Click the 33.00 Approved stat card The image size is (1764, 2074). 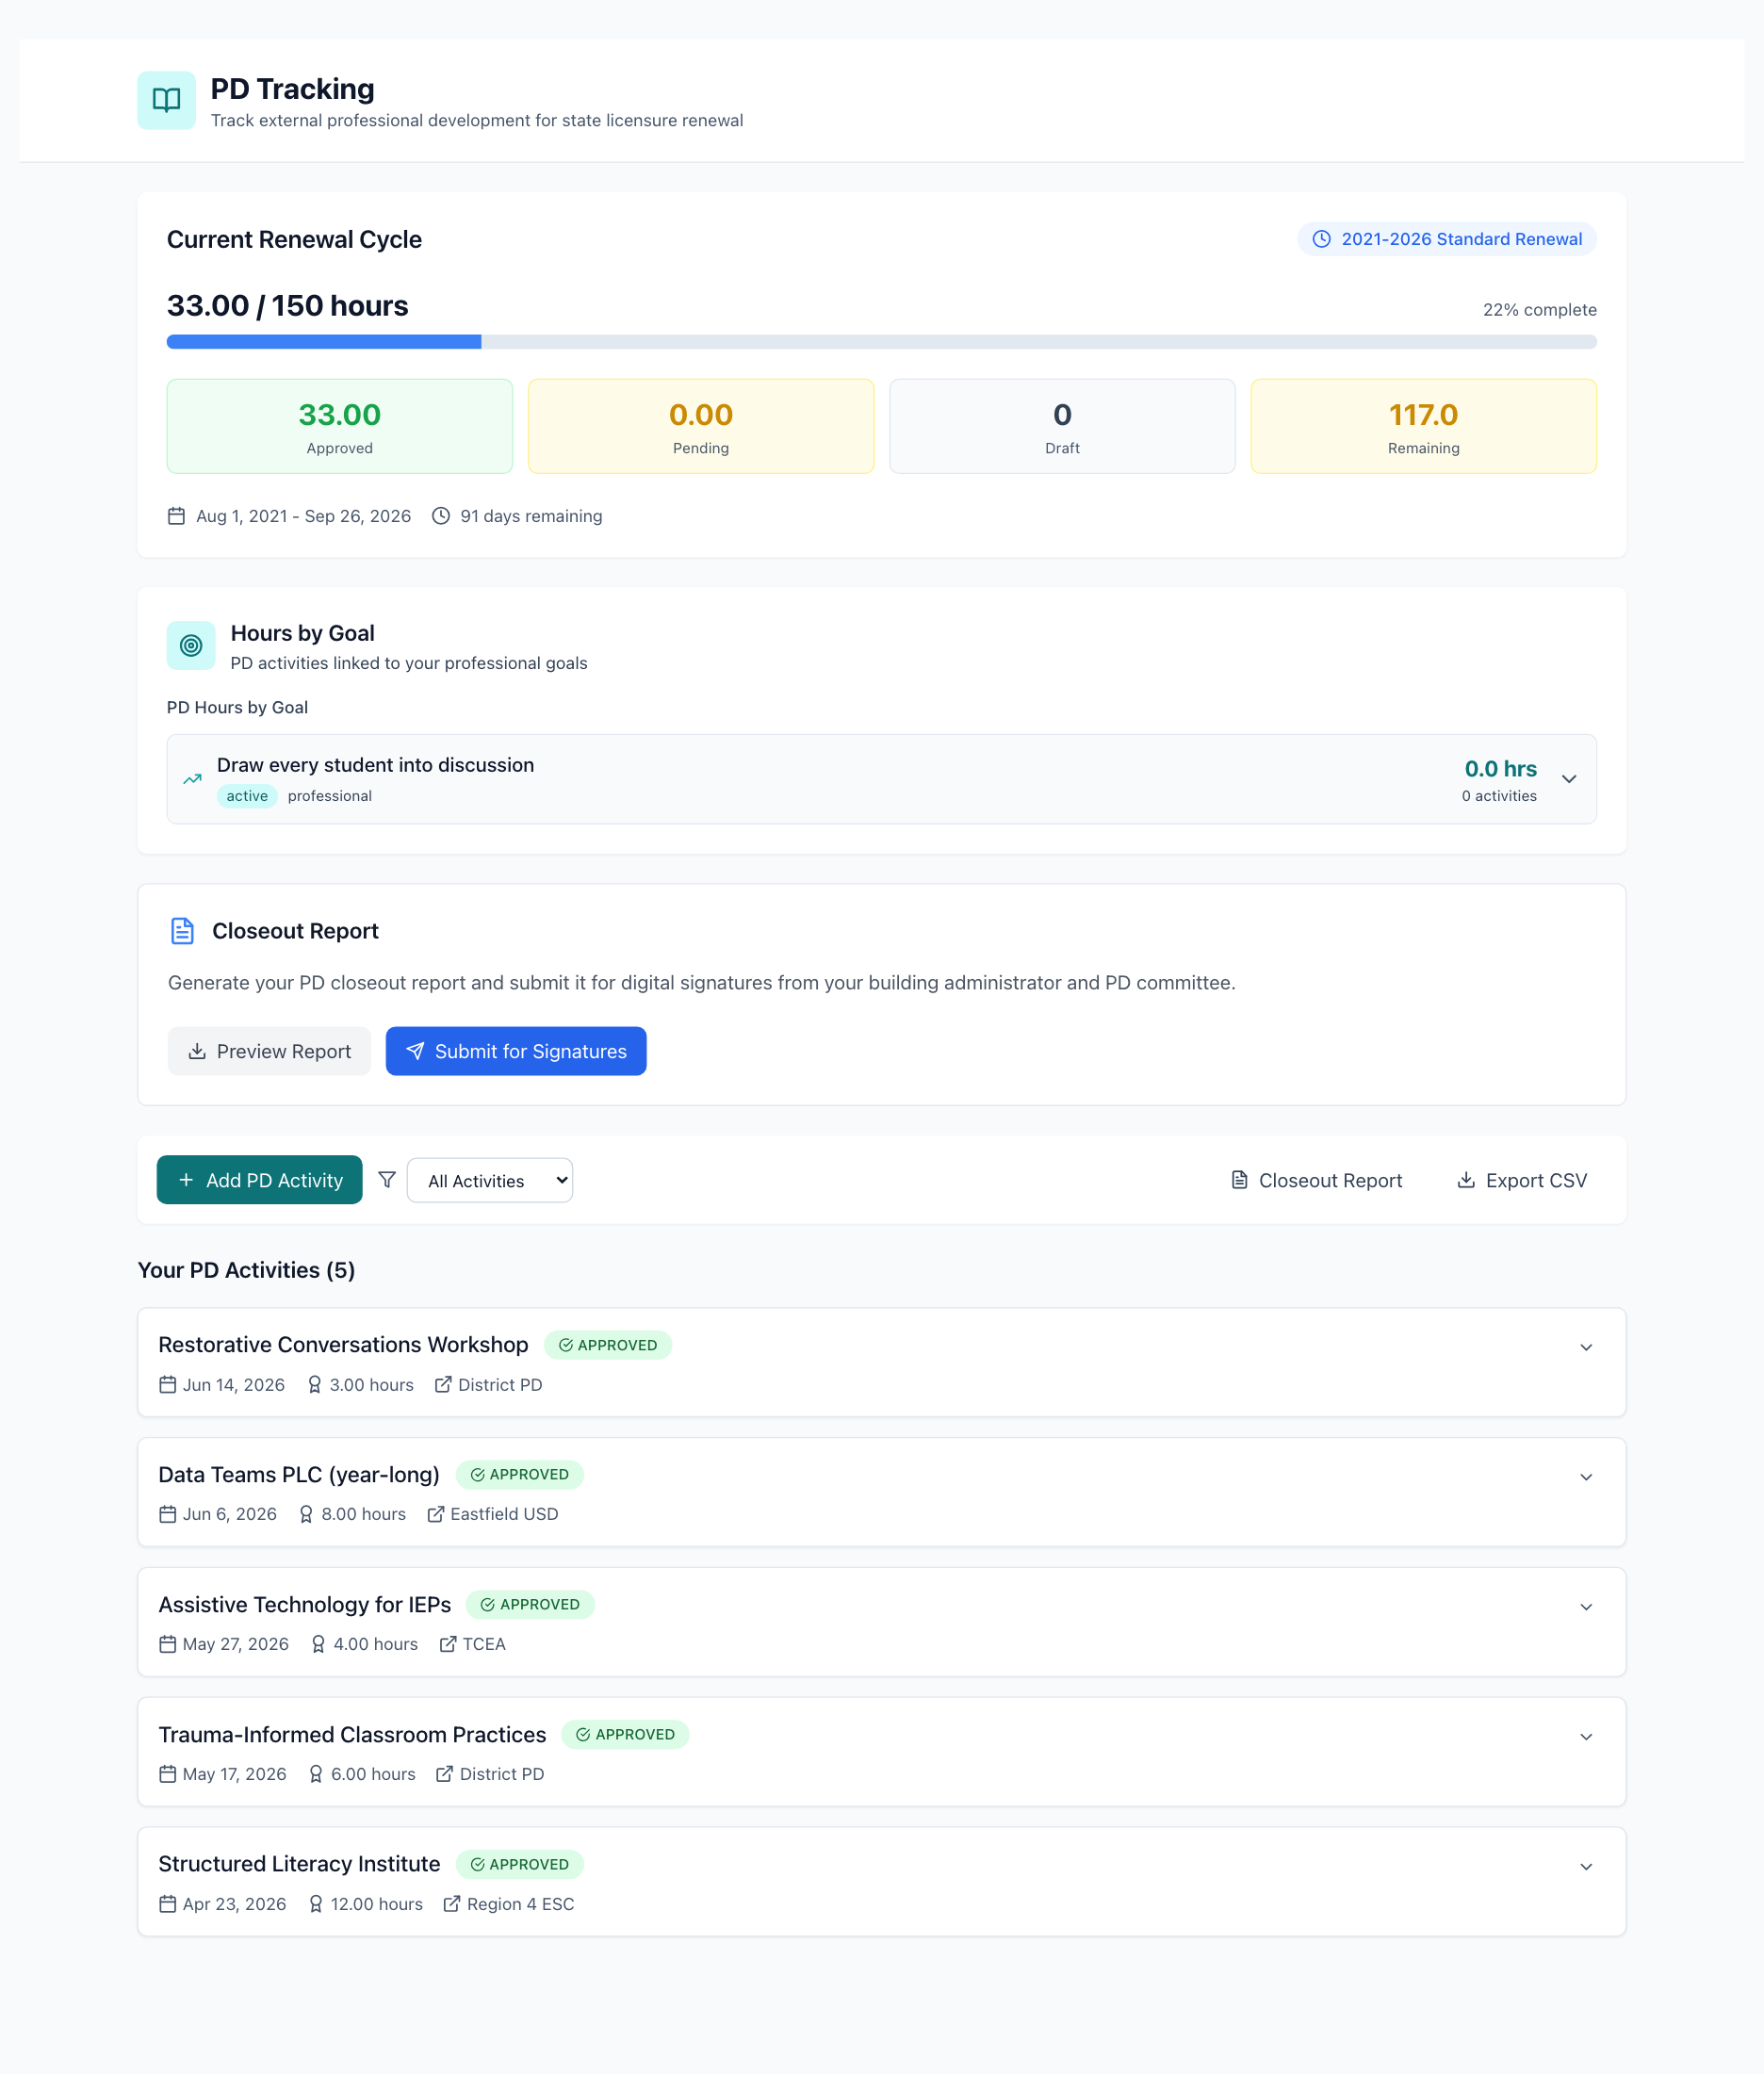pyautogui.click(x=340, y=426)
